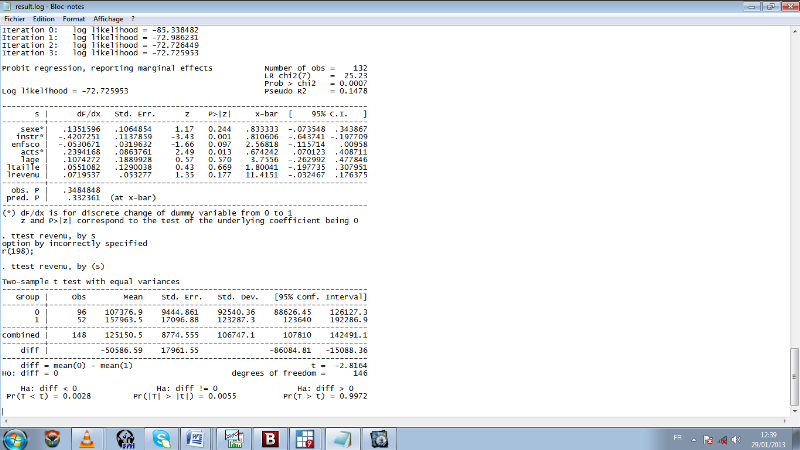Viewport: 800px width, 450px height.
Task: Click the muted volume speaker icon
Action: pos(736,440)
